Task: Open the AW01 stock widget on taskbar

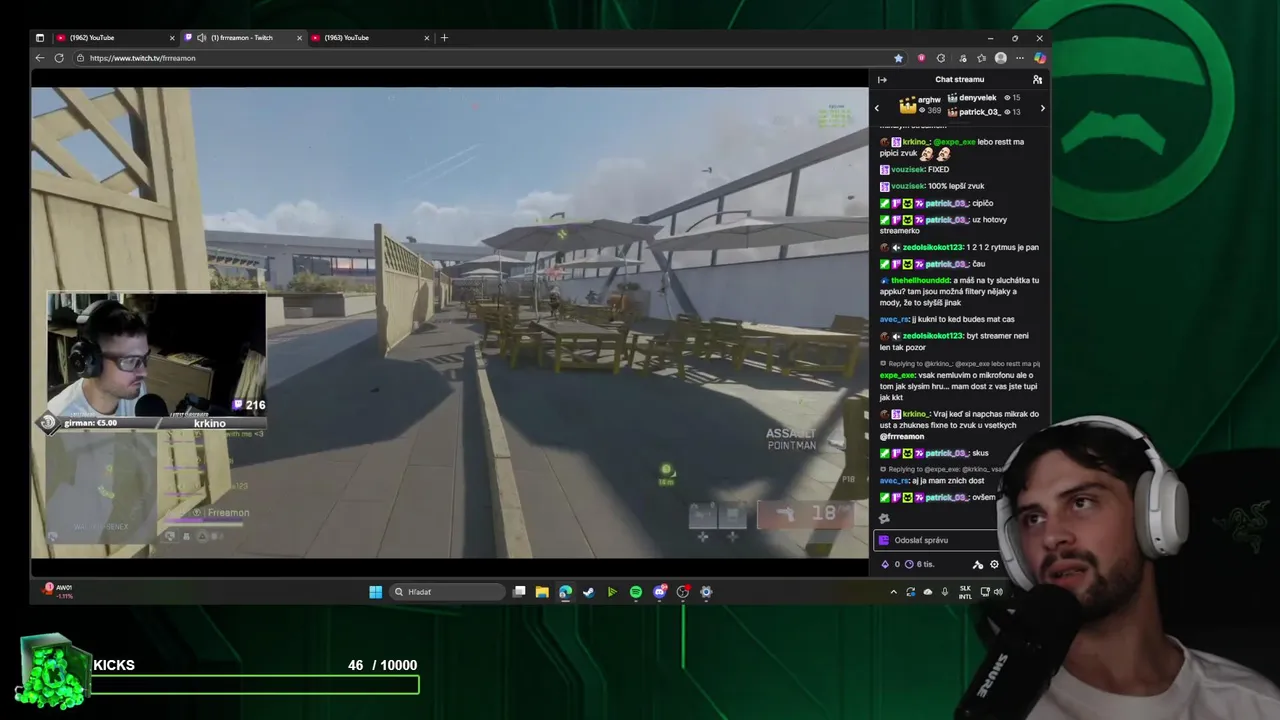Action: click(58, 591)
